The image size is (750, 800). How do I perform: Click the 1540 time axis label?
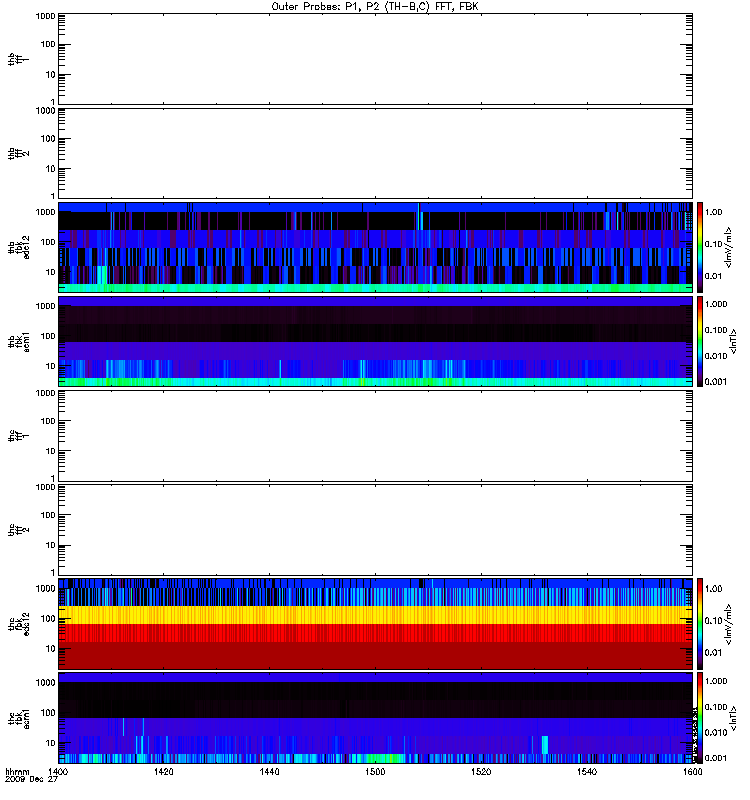(x=587, y=772)
